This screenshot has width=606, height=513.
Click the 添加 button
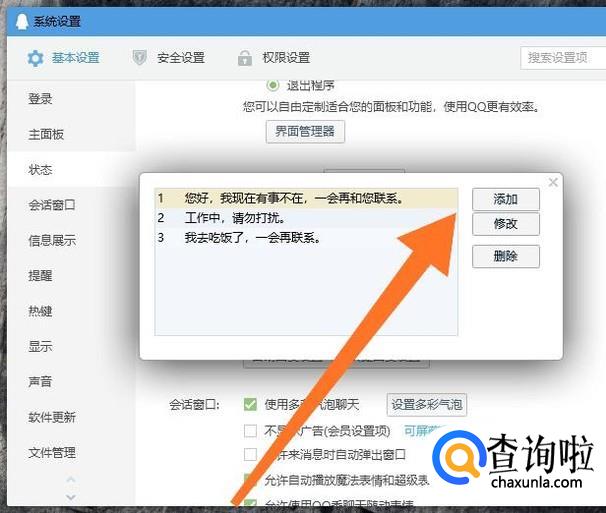[506, 199]
